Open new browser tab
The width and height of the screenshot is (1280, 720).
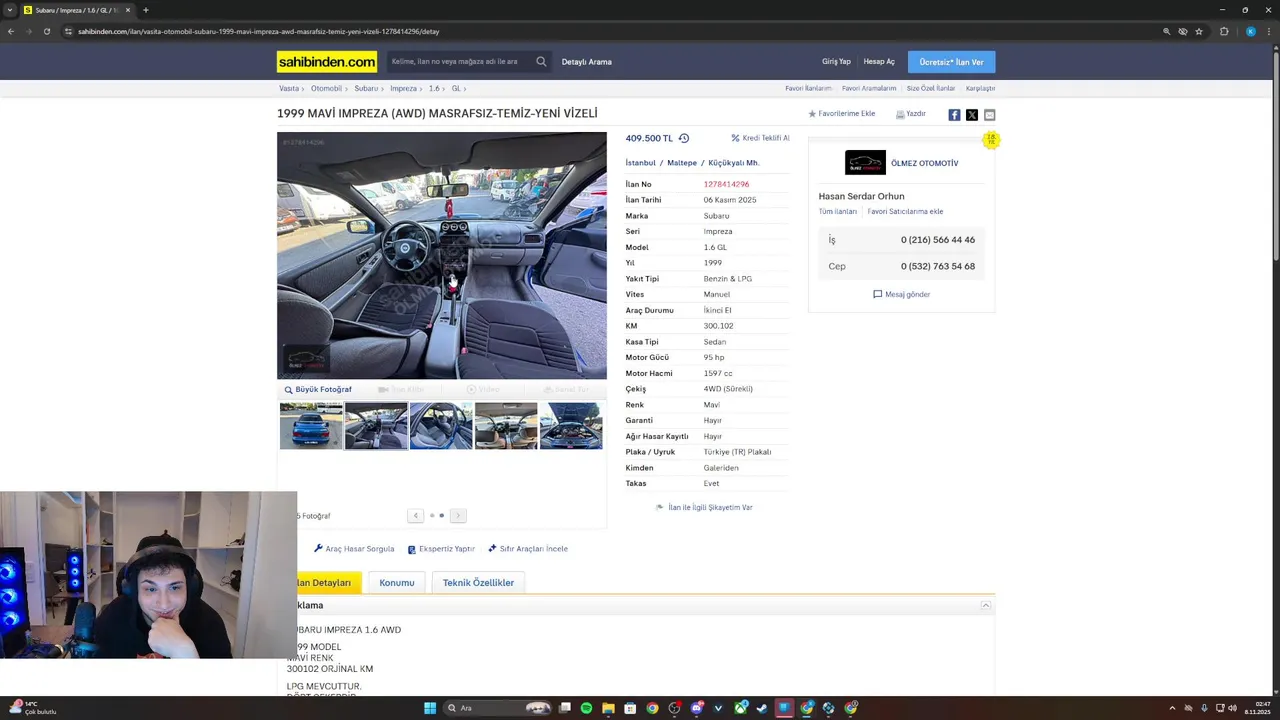pyautogui.click(x=145, y=10)
